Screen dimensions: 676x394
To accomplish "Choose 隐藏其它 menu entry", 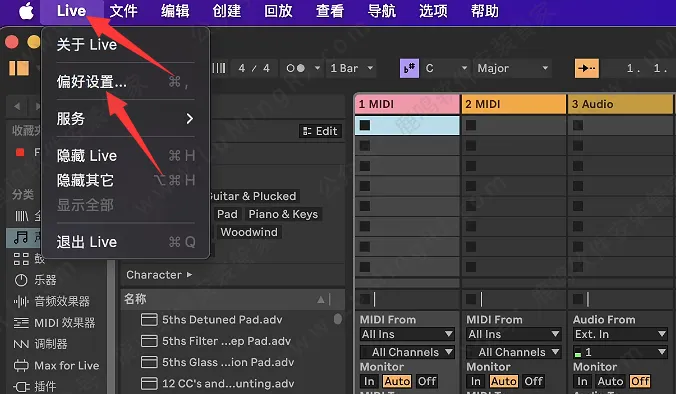I will [125, 180].
